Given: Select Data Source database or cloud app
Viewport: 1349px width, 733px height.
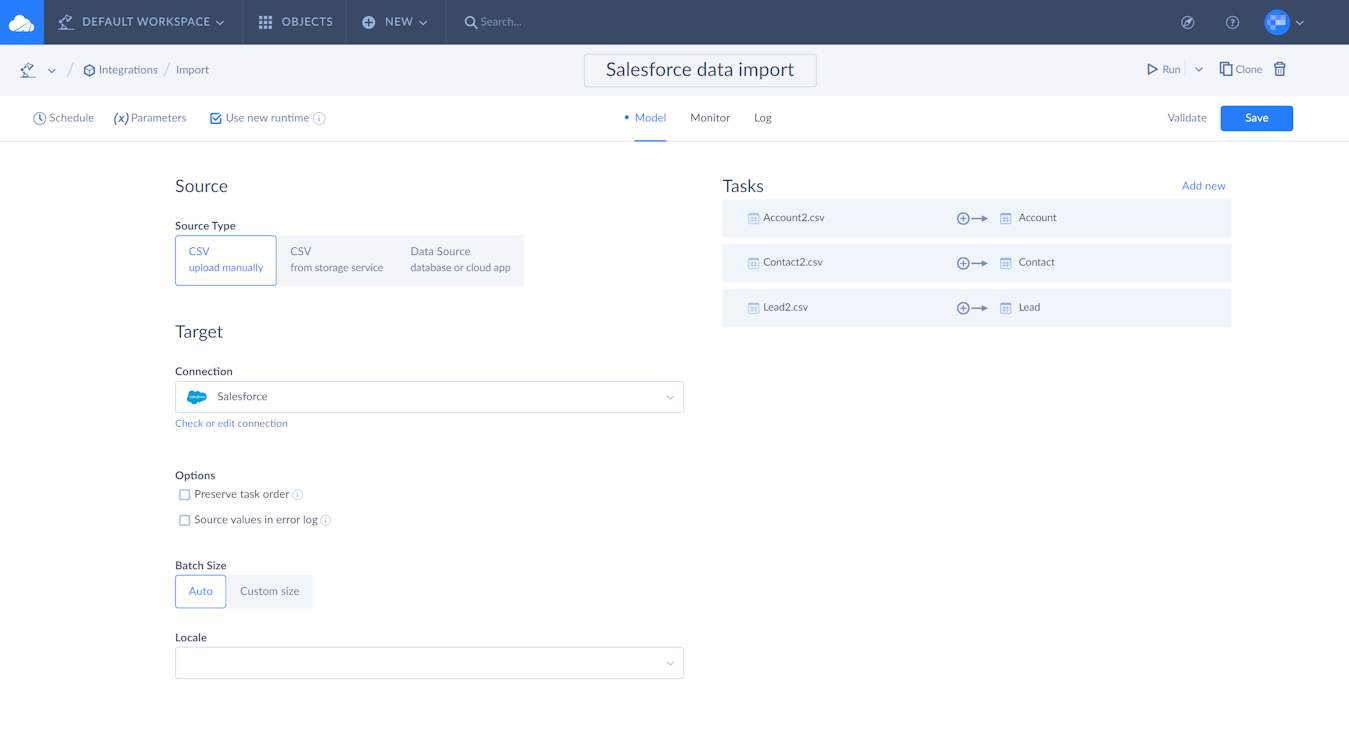Looking at the screenshot, I should [460, 260].
